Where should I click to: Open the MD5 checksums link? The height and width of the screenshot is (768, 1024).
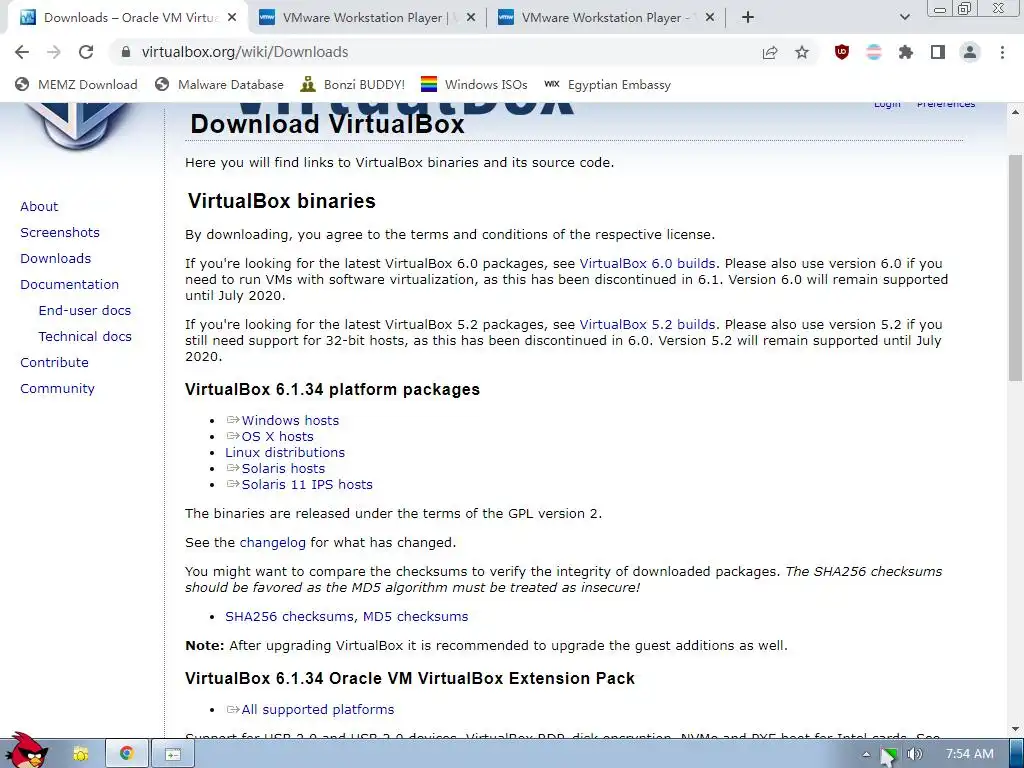click(415, 616)
